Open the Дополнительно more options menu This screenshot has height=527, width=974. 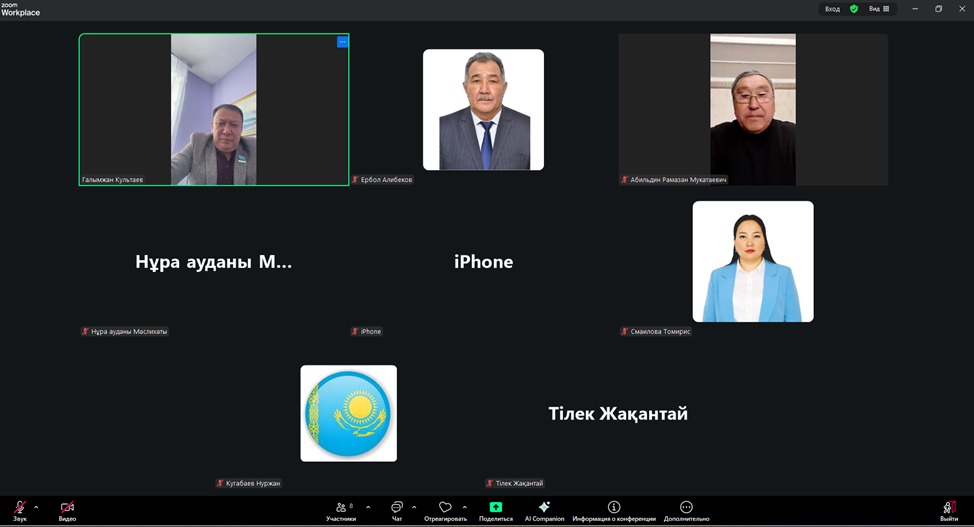click(x=686, y=509)
